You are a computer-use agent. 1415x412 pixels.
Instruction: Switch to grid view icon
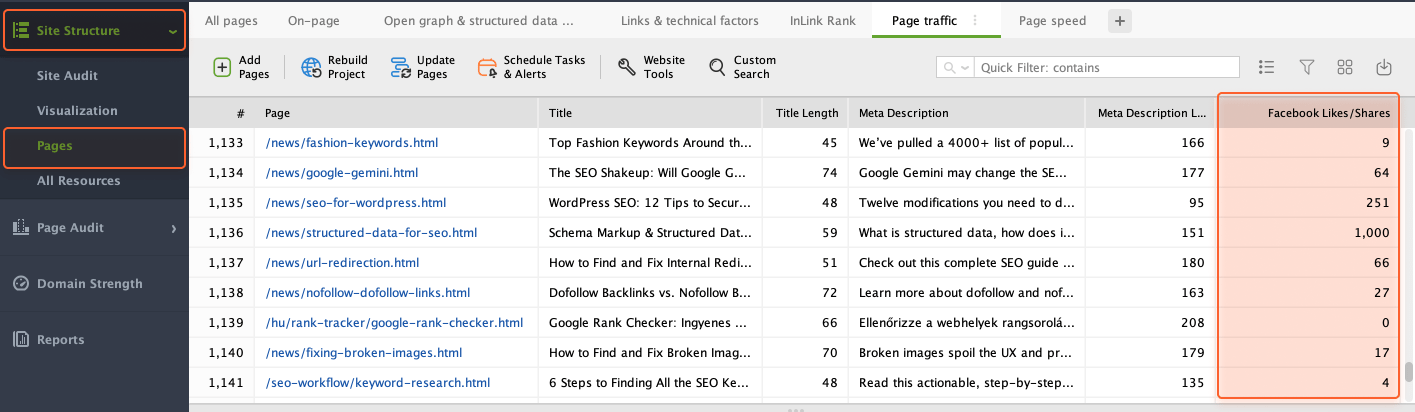click(x=1345, y=67)
